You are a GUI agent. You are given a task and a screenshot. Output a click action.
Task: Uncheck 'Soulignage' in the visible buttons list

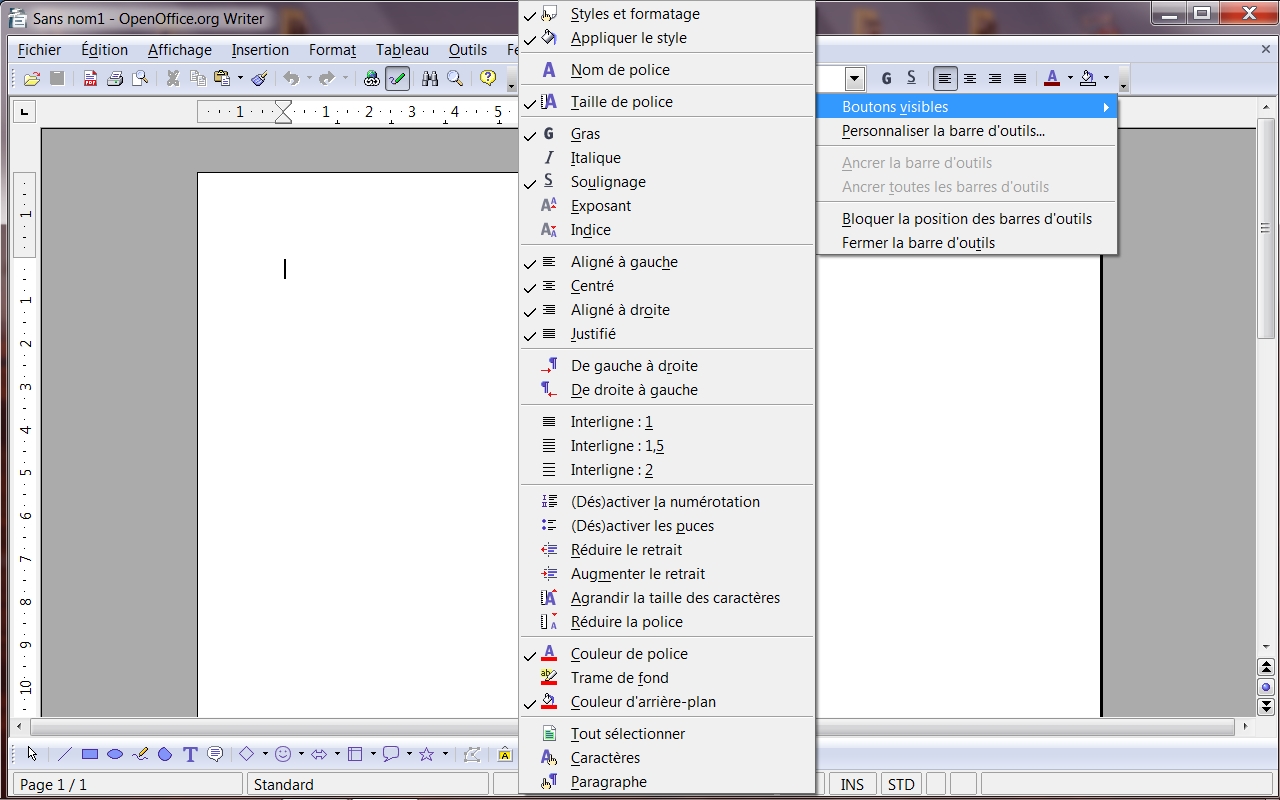coord(667,182)
